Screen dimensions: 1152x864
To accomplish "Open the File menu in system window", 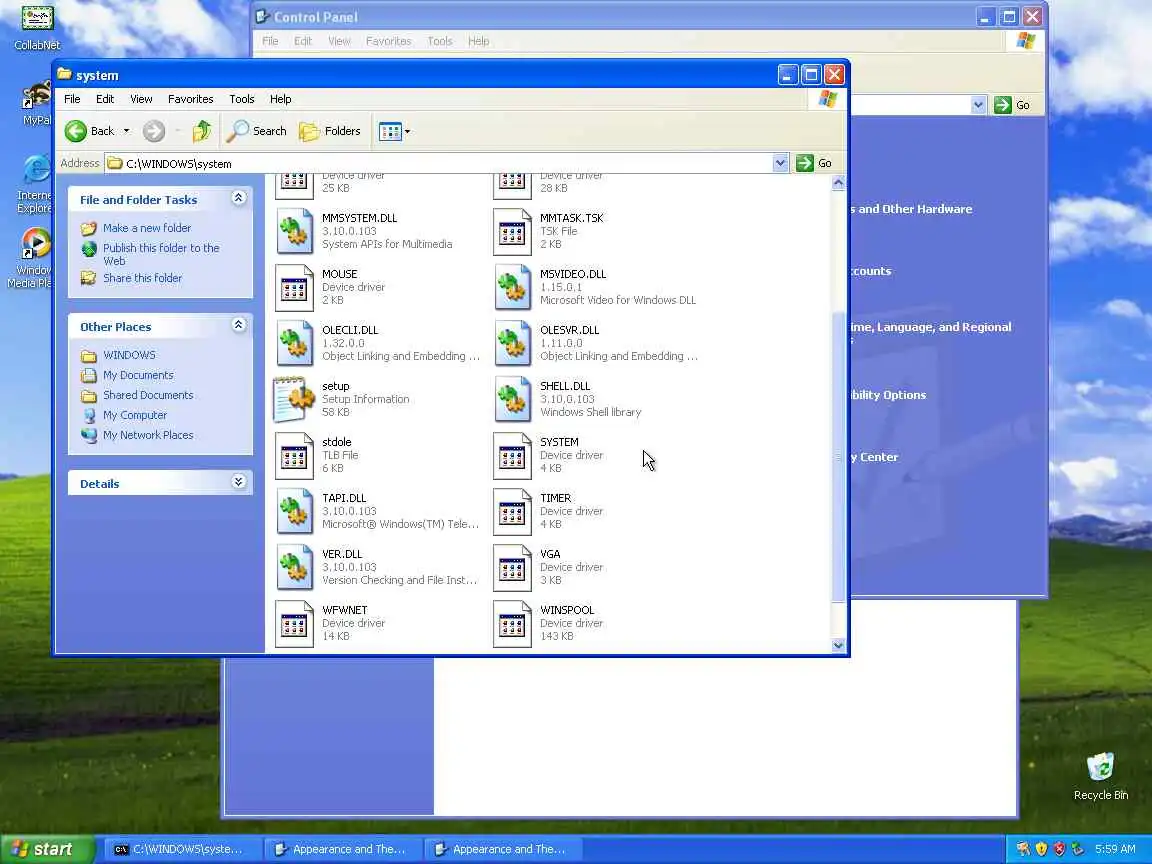I will click(x=72, y=99).
